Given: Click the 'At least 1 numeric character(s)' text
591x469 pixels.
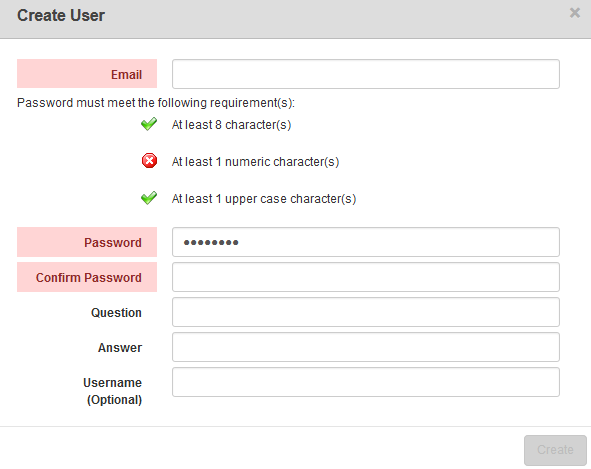Looking at the screenshot, I should pos(256,162).
